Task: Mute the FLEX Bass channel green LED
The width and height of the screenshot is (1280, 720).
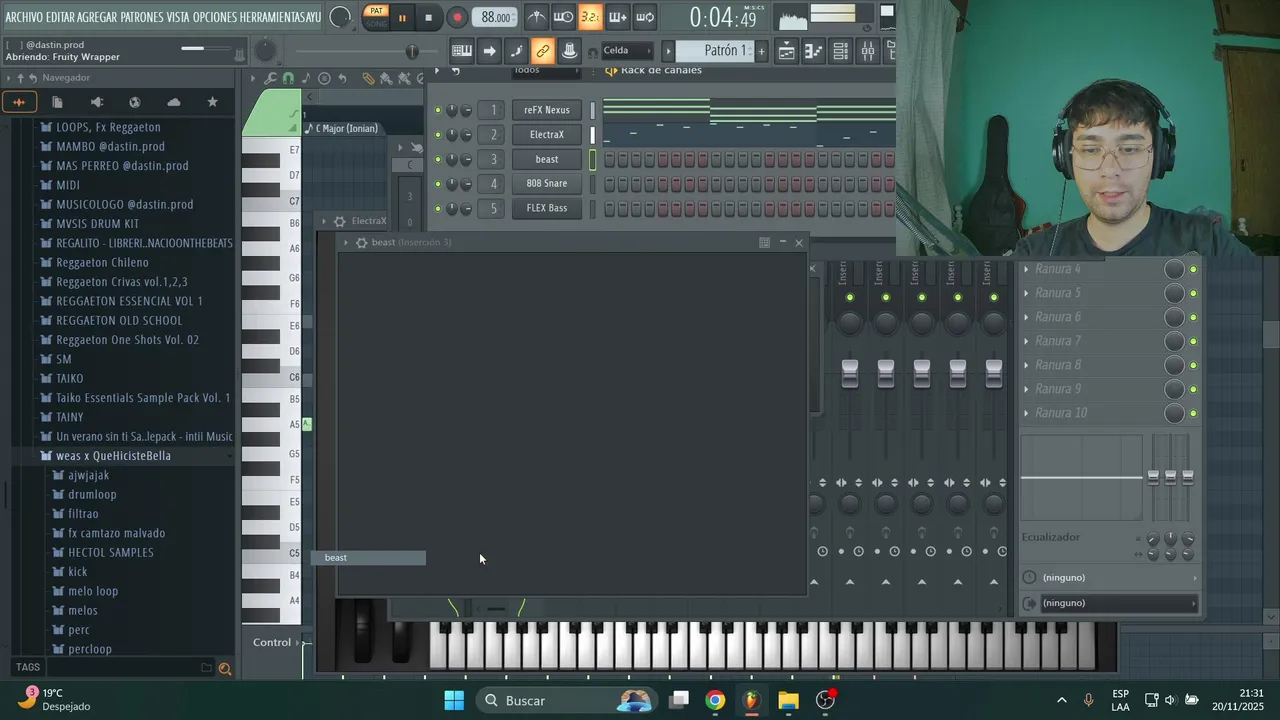Action: (437, 209)
